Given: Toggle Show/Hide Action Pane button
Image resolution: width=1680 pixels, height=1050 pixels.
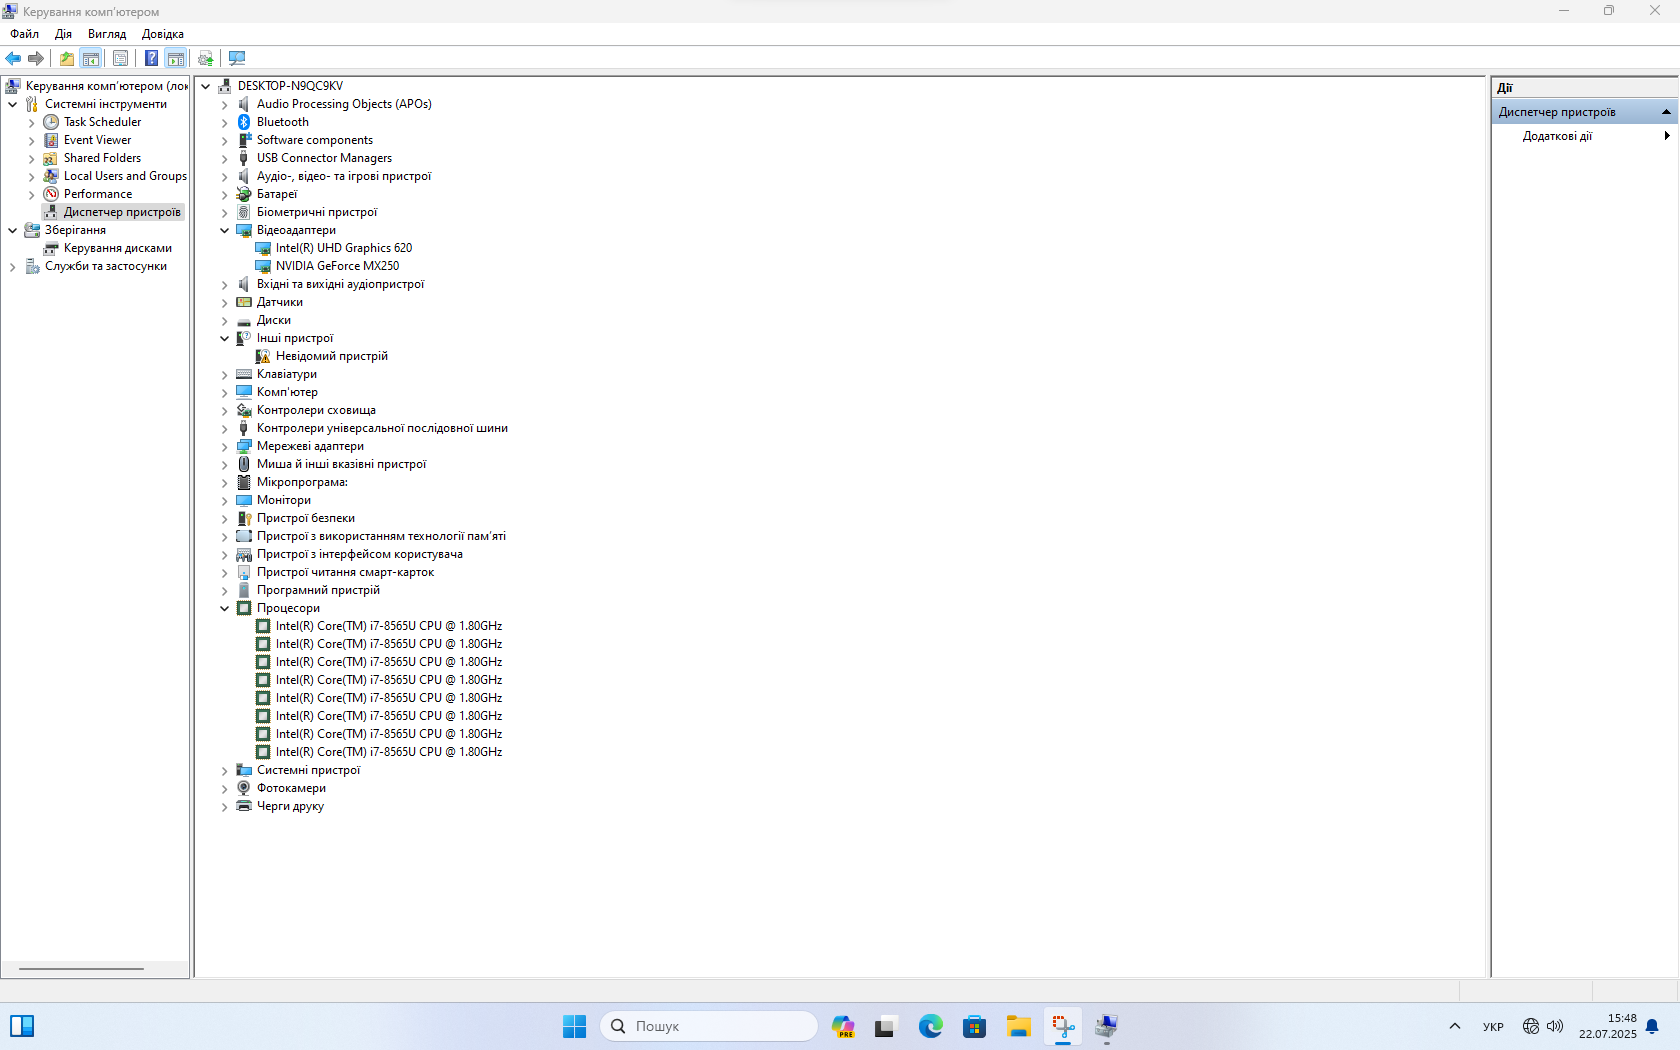Looking at the screenshot, I should click(x=176, y=58).
